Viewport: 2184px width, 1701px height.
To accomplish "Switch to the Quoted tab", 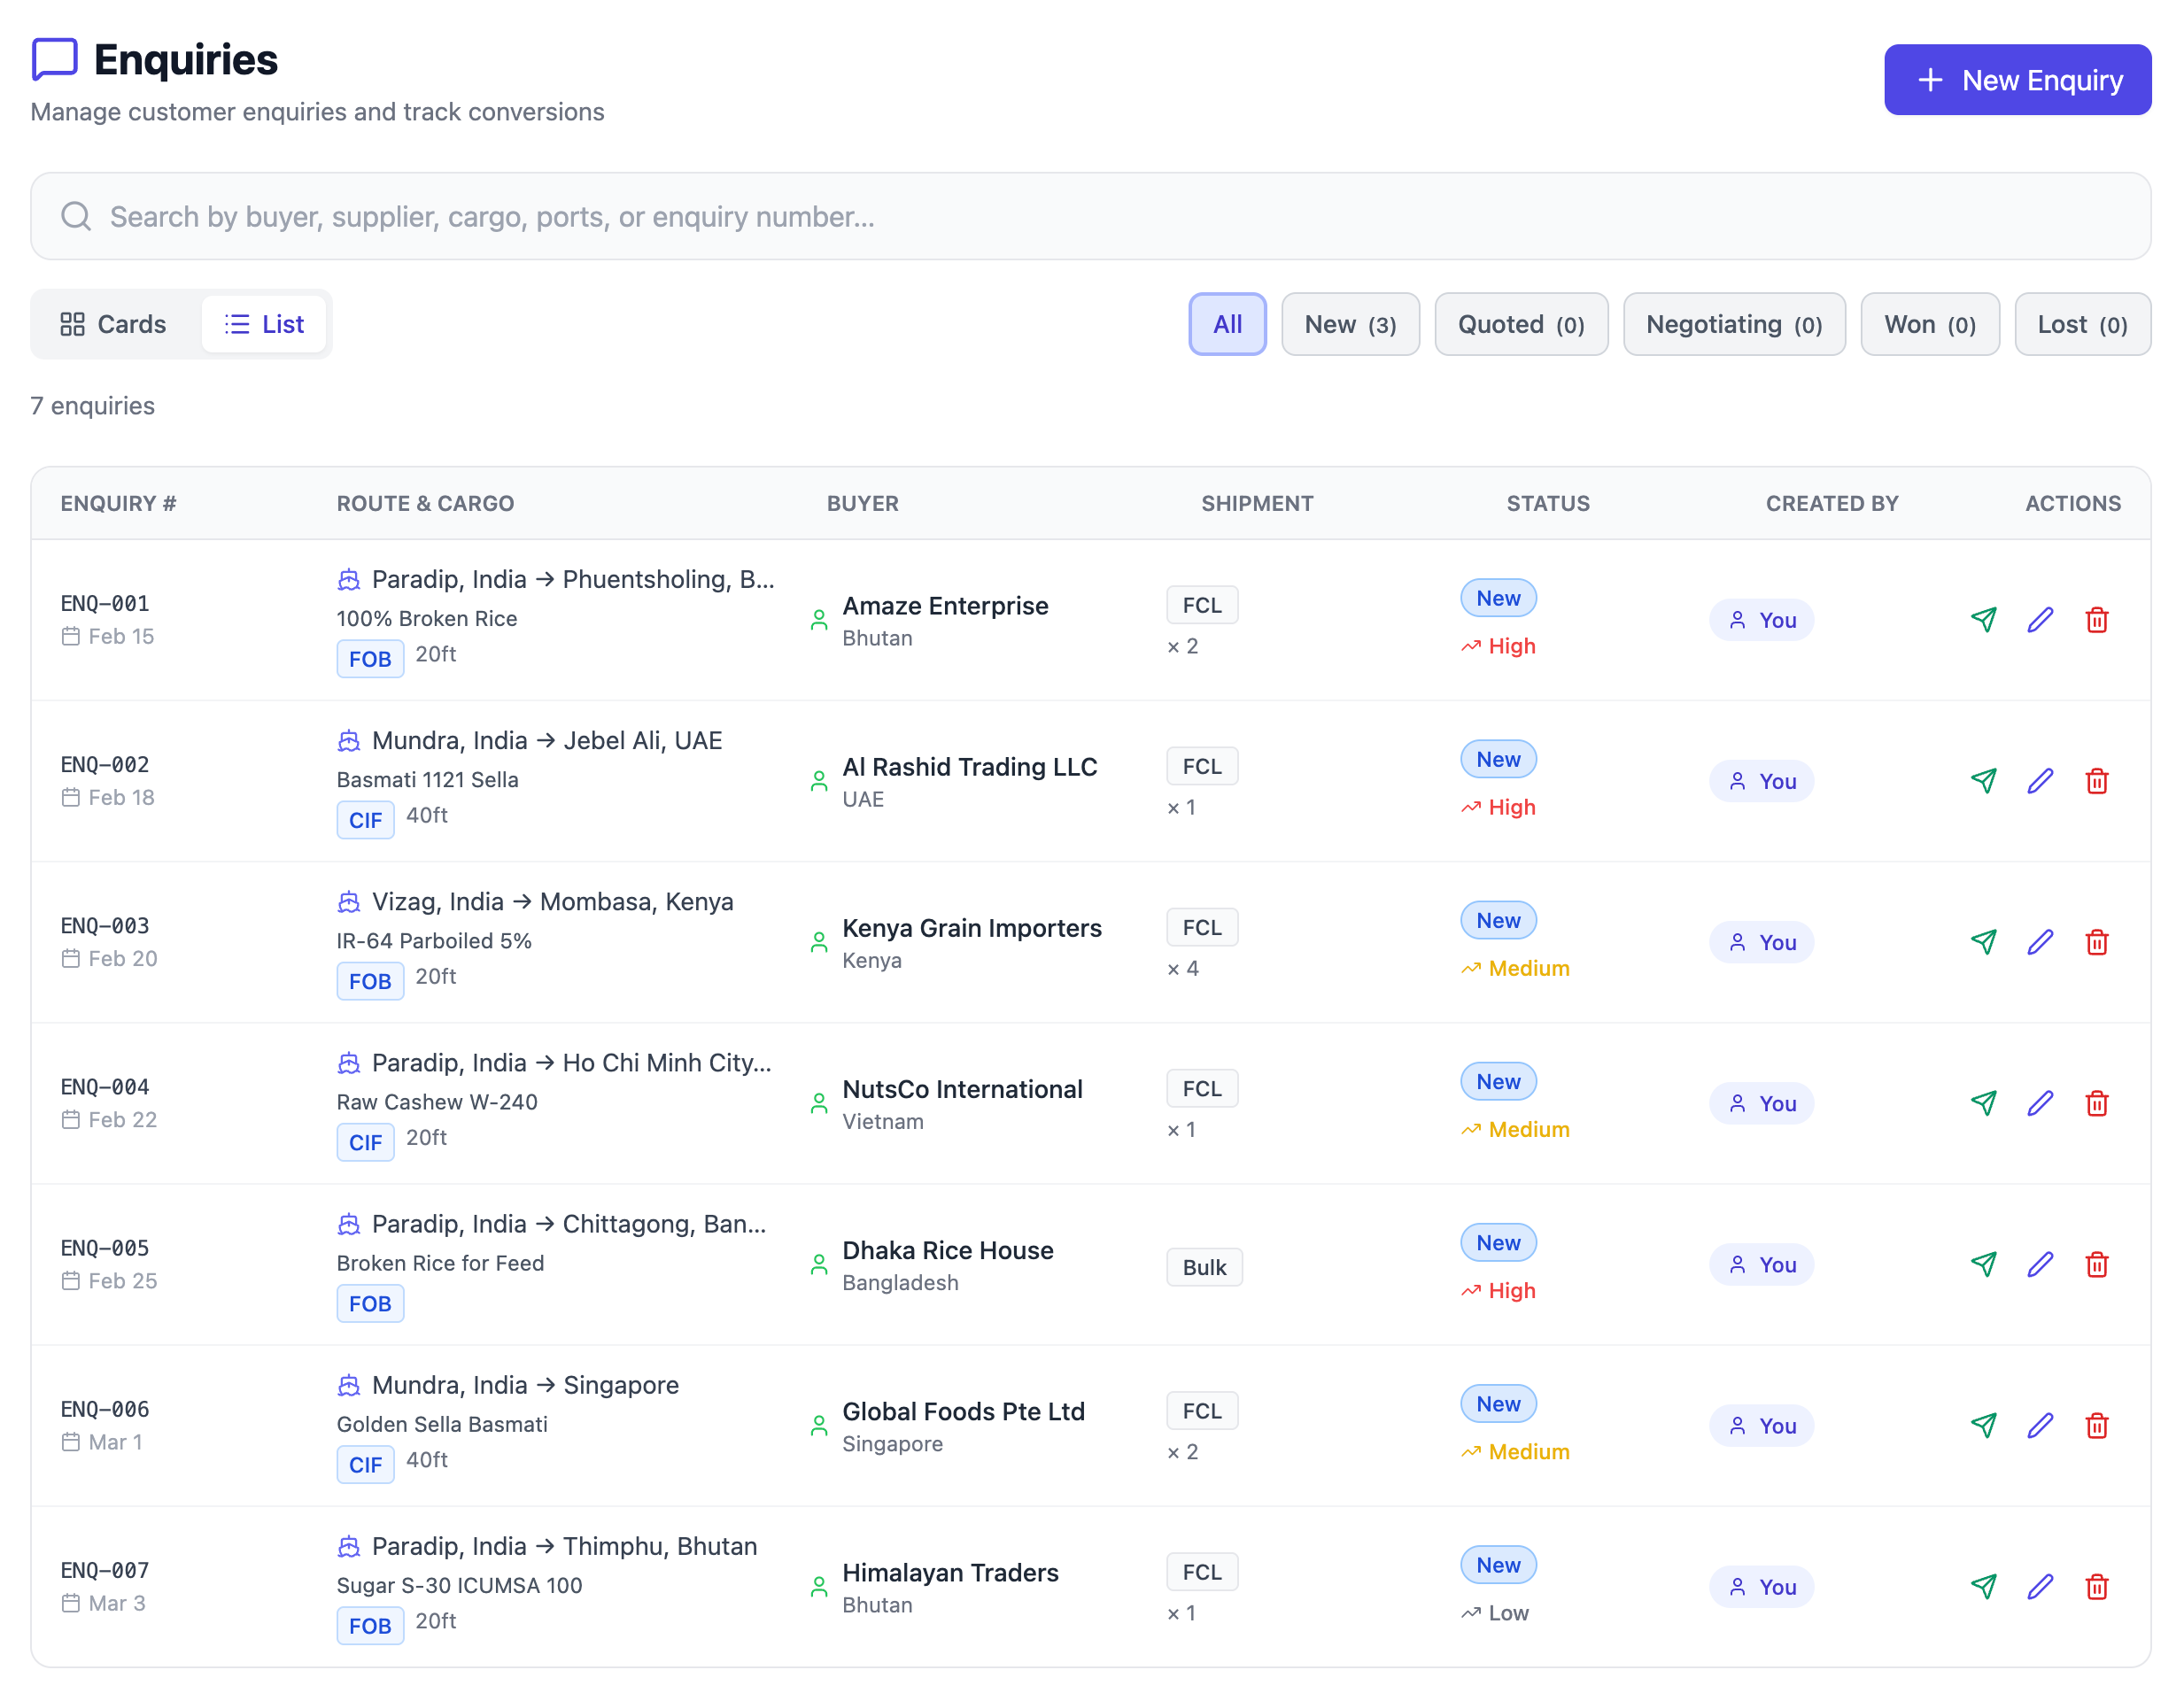I will (1521, 323).
